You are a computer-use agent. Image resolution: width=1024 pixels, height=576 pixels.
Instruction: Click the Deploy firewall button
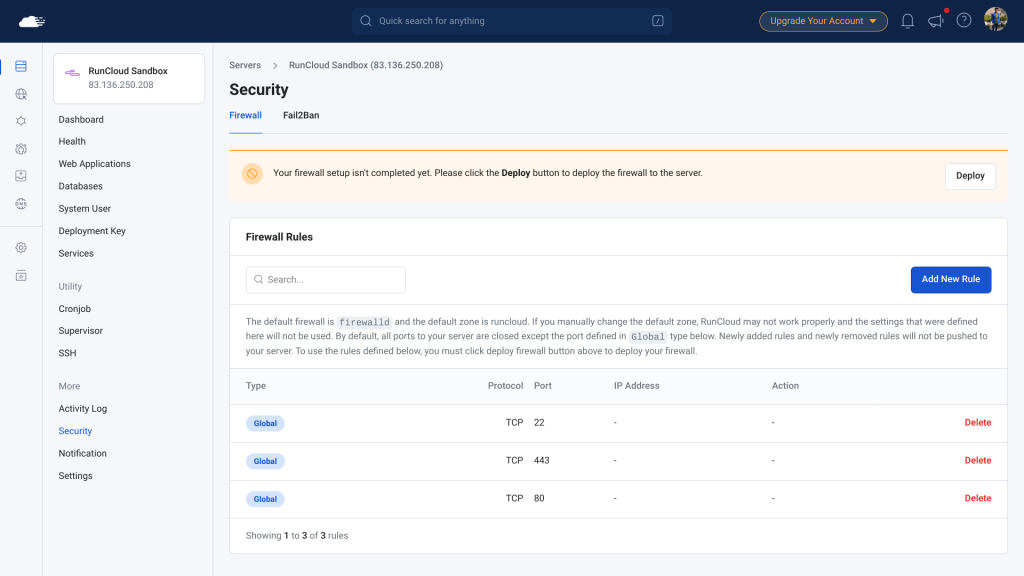click(x=970, y=176)
